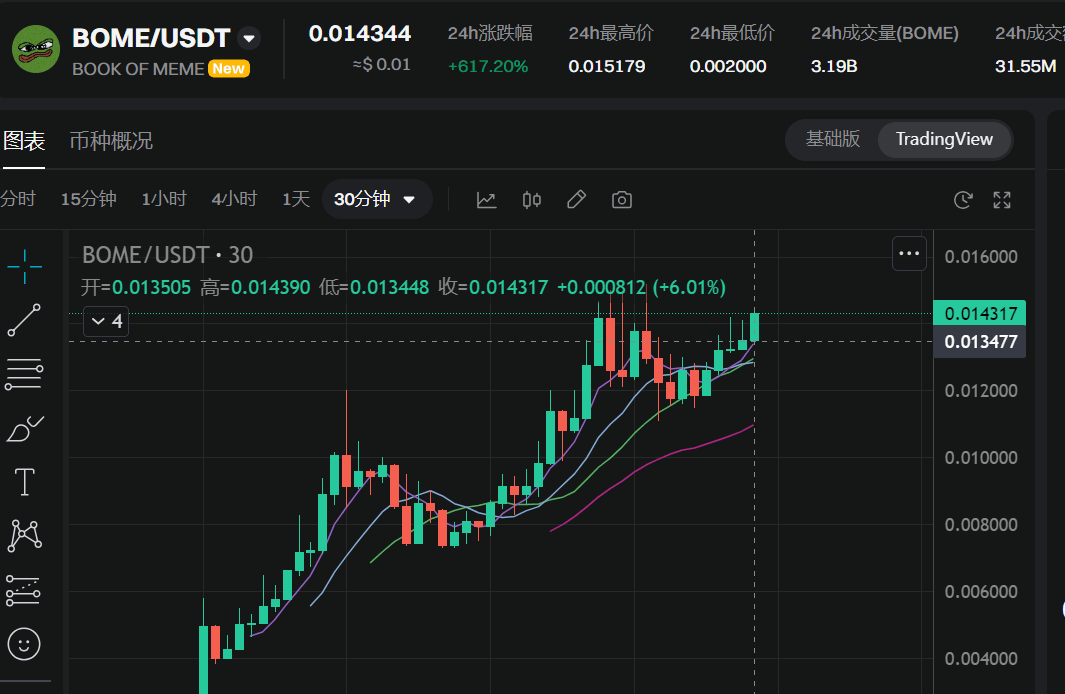Viewport: 1065px width, 694px height.
Task: Click the current price label 0.014317
Action: (980, 314)
